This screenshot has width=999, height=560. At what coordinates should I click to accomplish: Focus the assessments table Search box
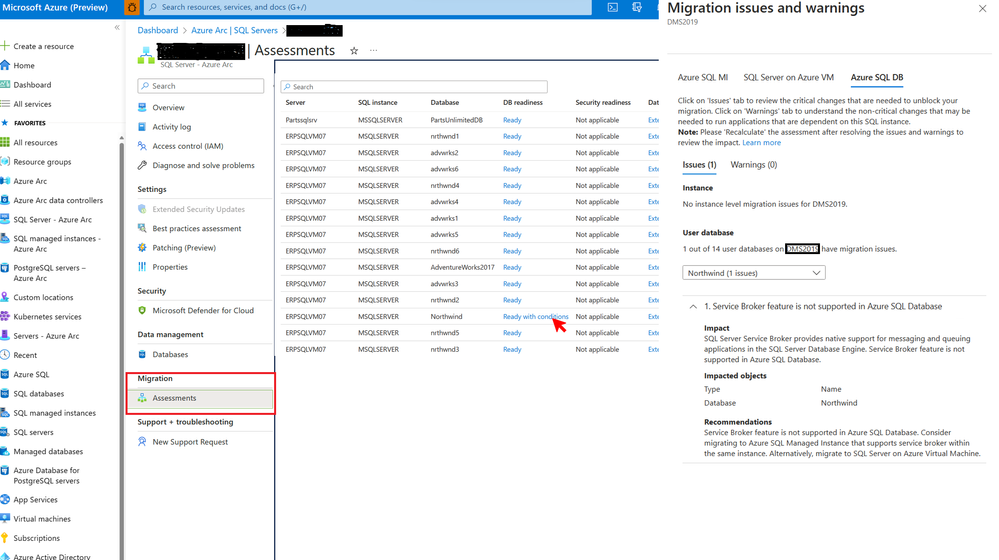pos(414,87)
